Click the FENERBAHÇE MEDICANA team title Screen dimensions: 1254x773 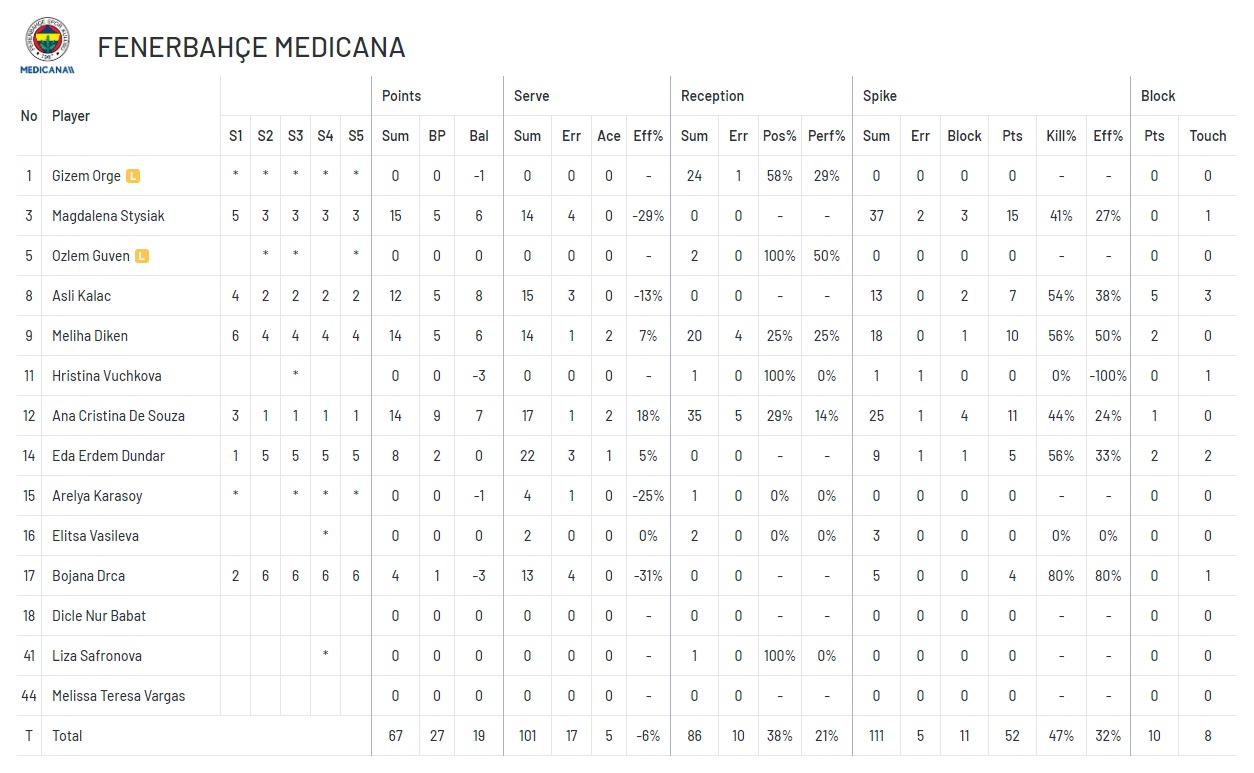coord(251,47)
